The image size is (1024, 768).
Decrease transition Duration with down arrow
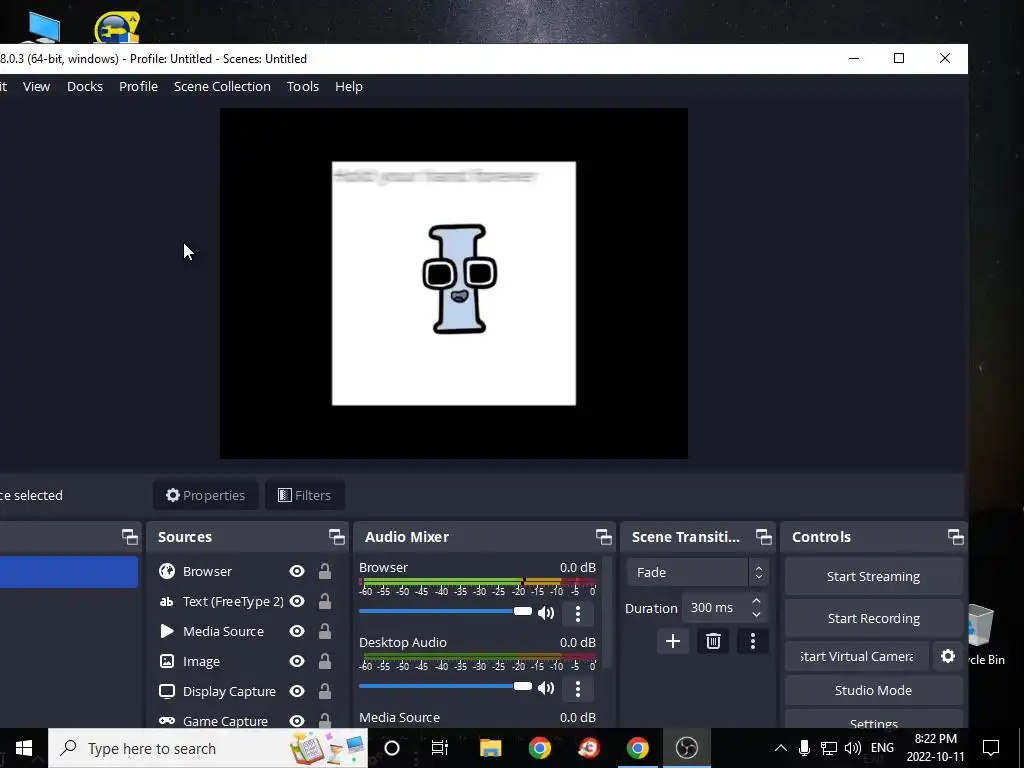click(756, 615)
